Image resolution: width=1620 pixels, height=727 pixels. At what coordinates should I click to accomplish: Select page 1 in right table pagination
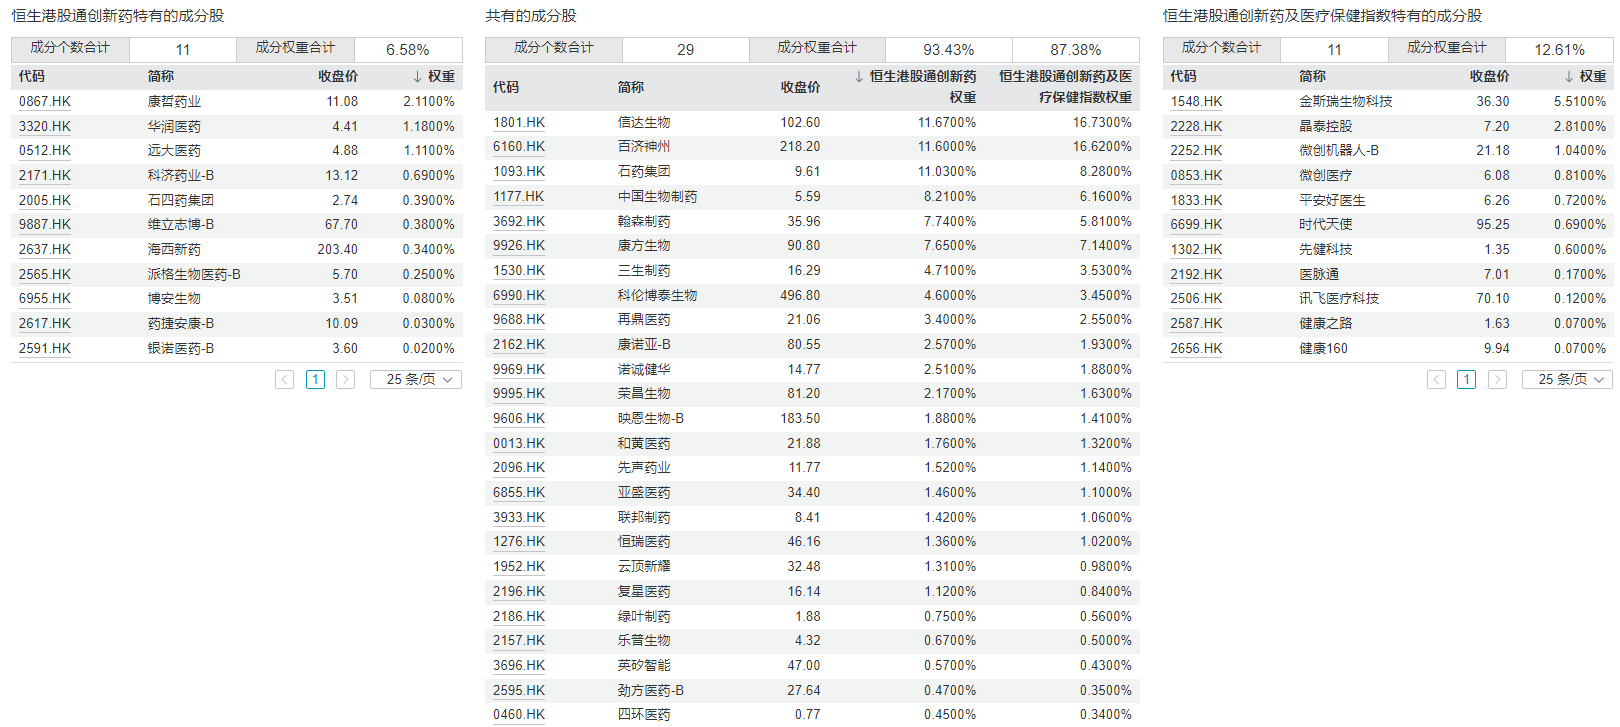1467,380
